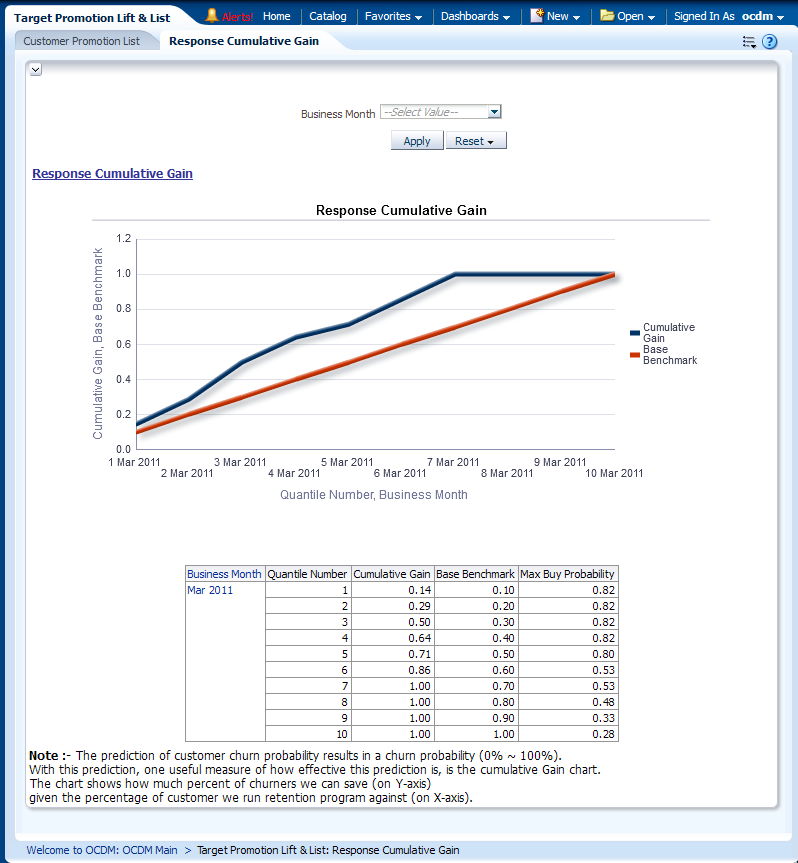Open the ocdm signed-in user menu
Screen dimensions: 798x863
tap(762, 16)
